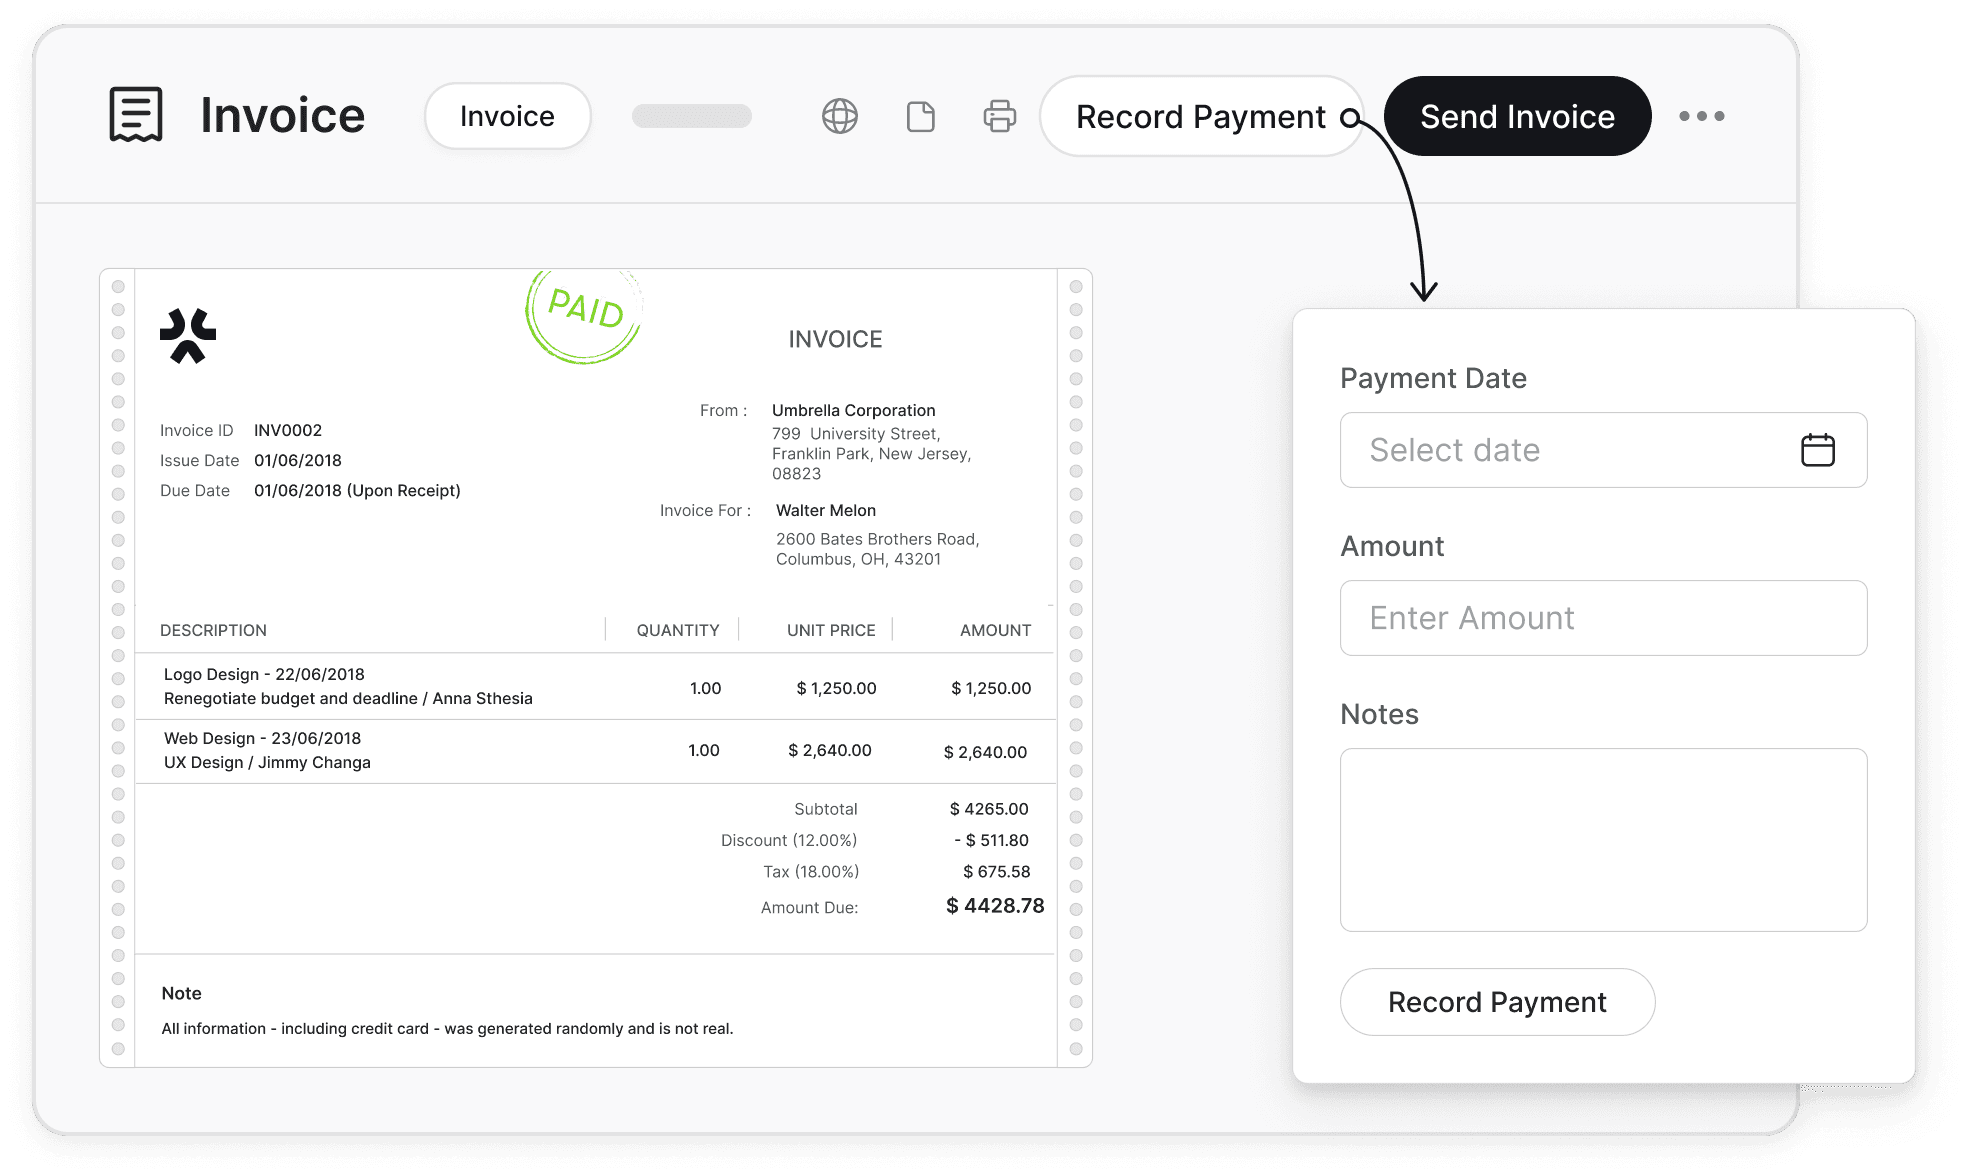The width and height of the screenshot is (1972, 1176).
Task: Click the green PAID stamp
Action: click(x=584, y=314)
